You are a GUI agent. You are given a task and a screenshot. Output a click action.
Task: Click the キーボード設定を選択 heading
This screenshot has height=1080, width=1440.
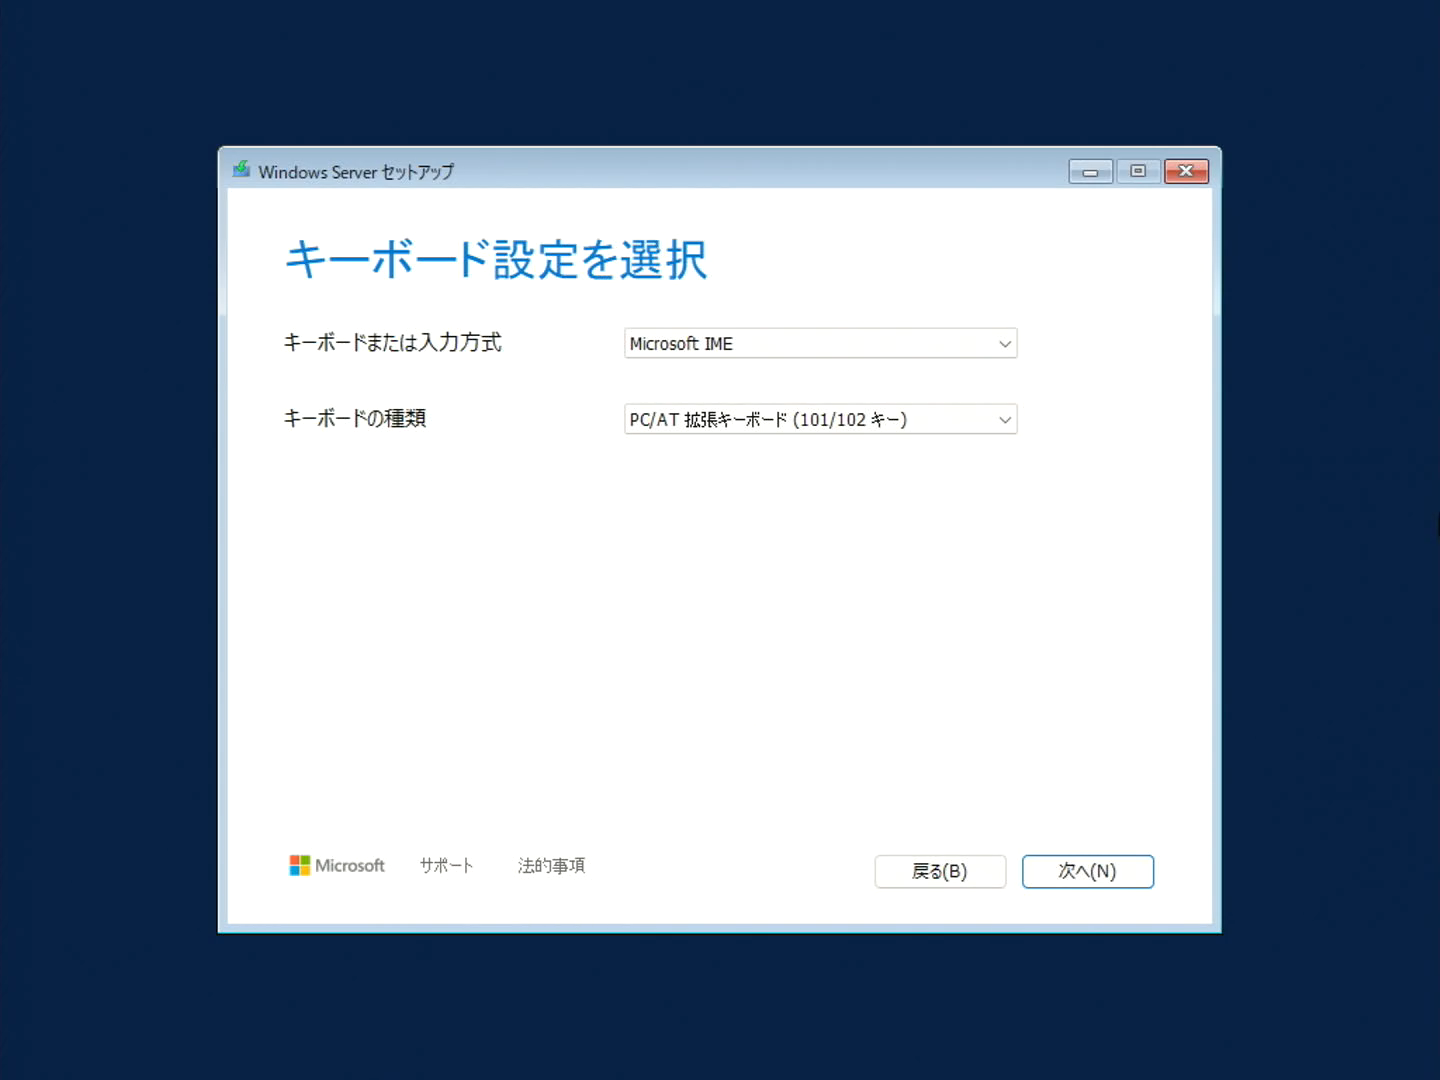tap(496, 260)
